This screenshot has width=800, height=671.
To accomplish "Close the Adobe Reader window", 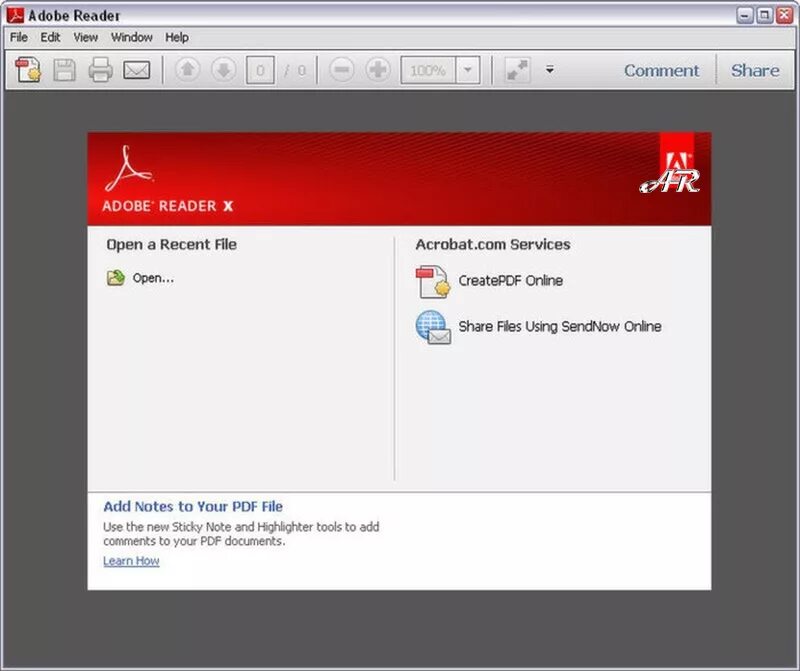I will (784, 15).
